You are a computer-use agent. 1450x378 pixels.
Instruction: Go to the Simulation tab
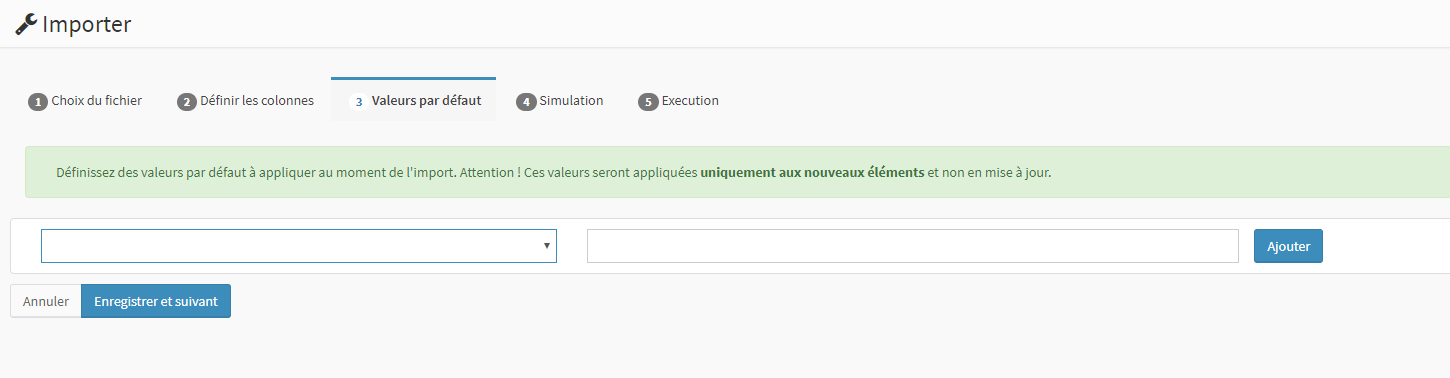coord(560,101)
